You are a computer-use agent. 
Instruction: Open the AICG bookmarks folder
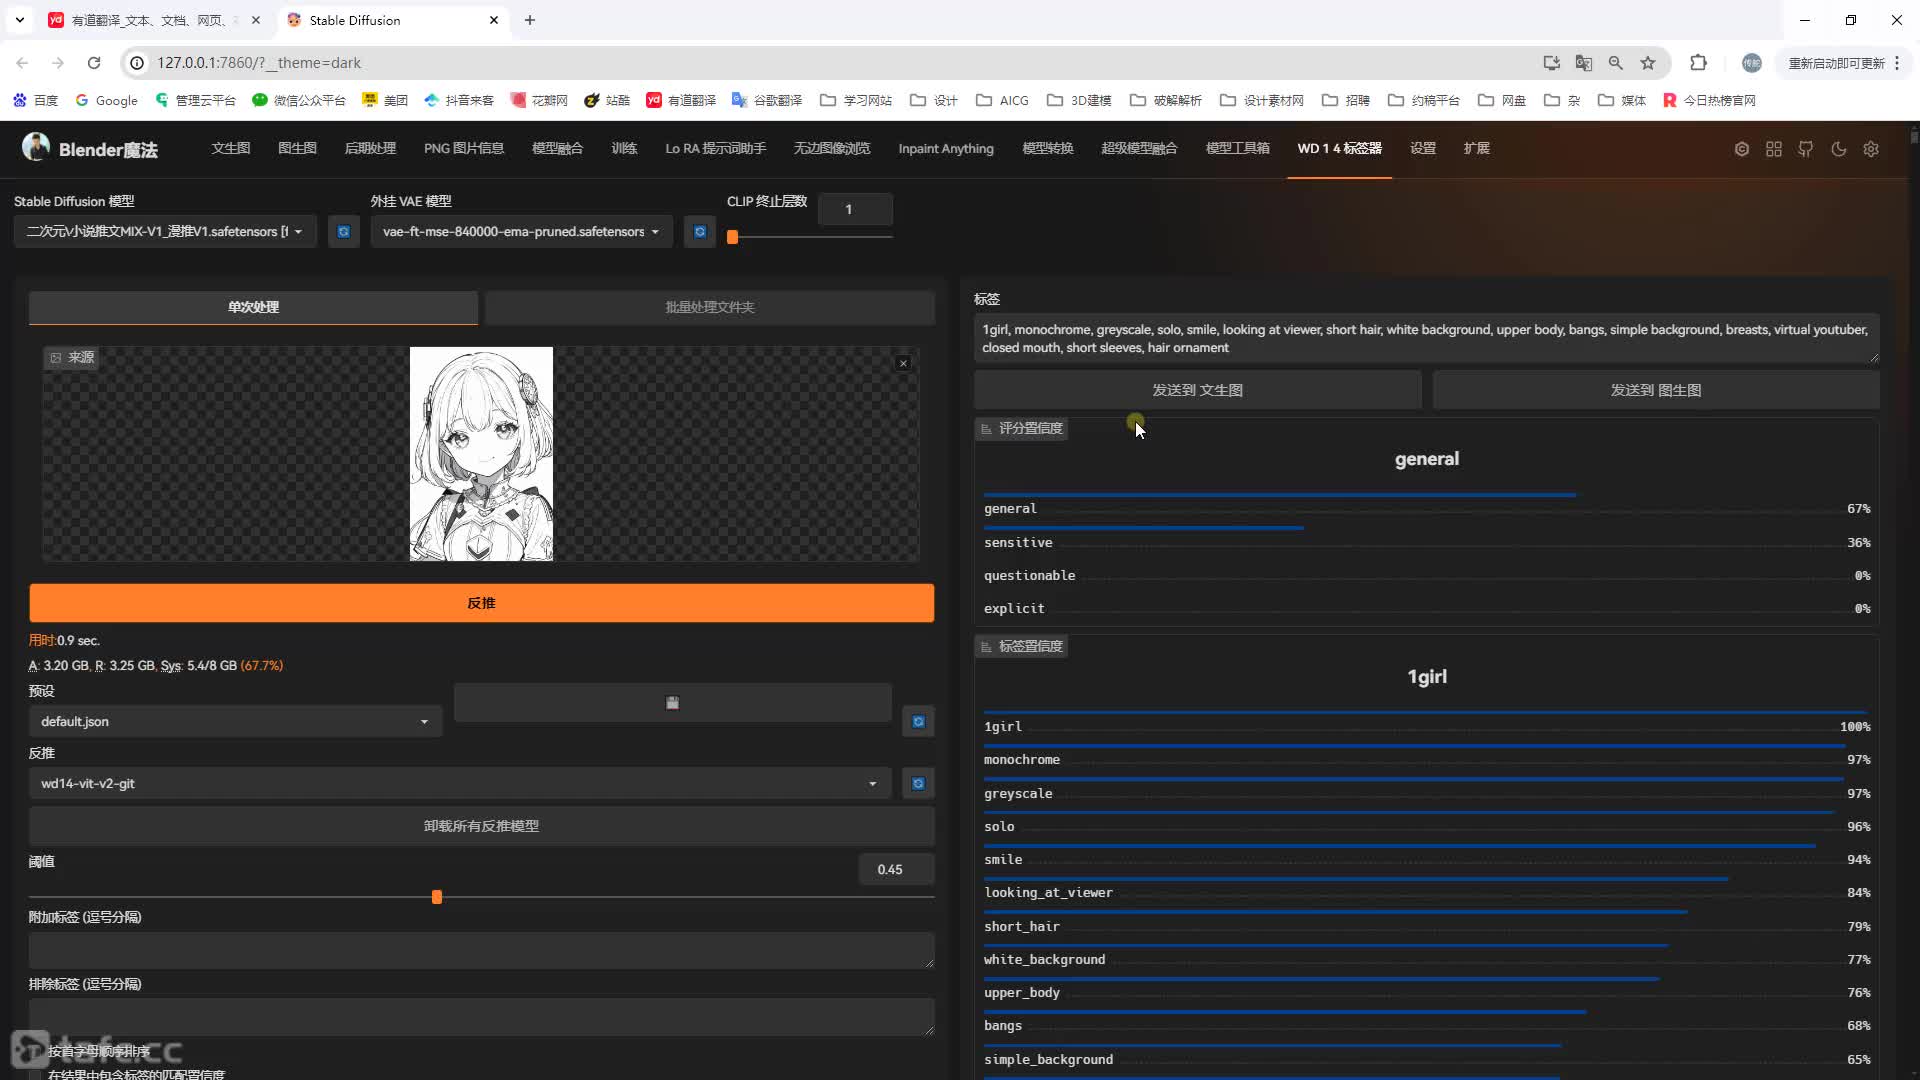(x=1002, y=100)
